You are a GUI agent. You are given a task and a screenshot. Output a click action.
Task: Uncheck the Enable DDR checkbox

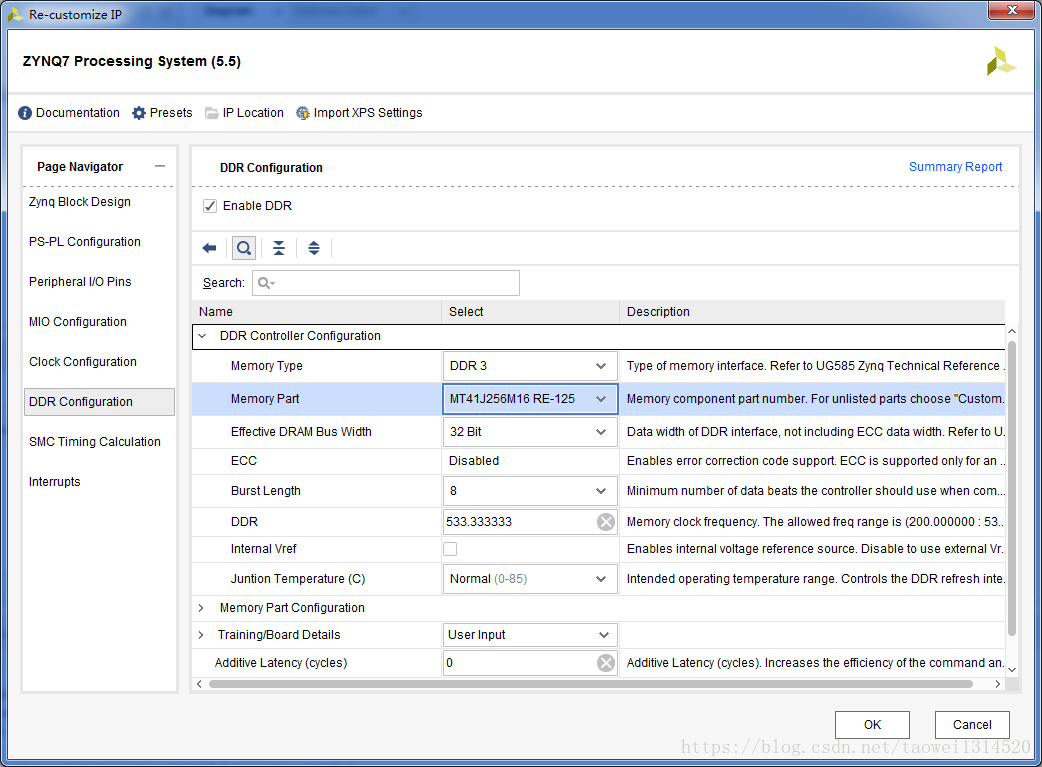(x=210, y=206)
